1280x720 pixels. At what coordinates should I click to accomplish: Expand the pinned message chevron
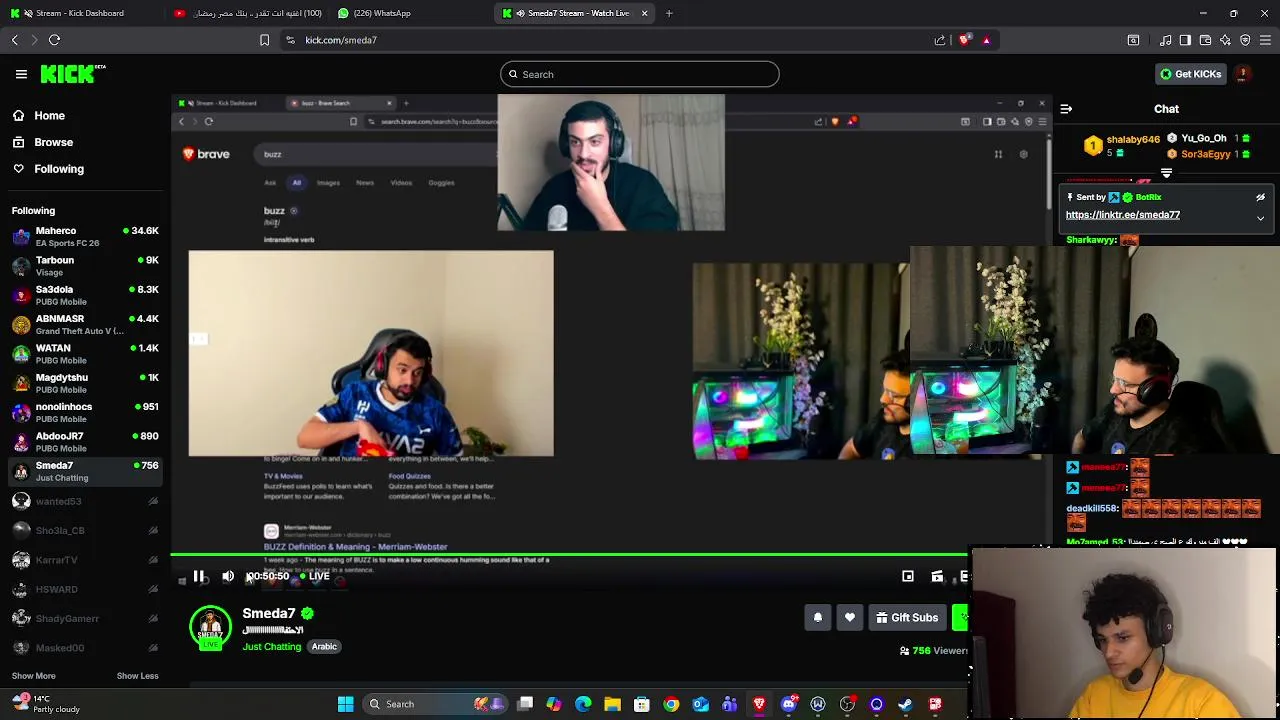click(1260, 217)
